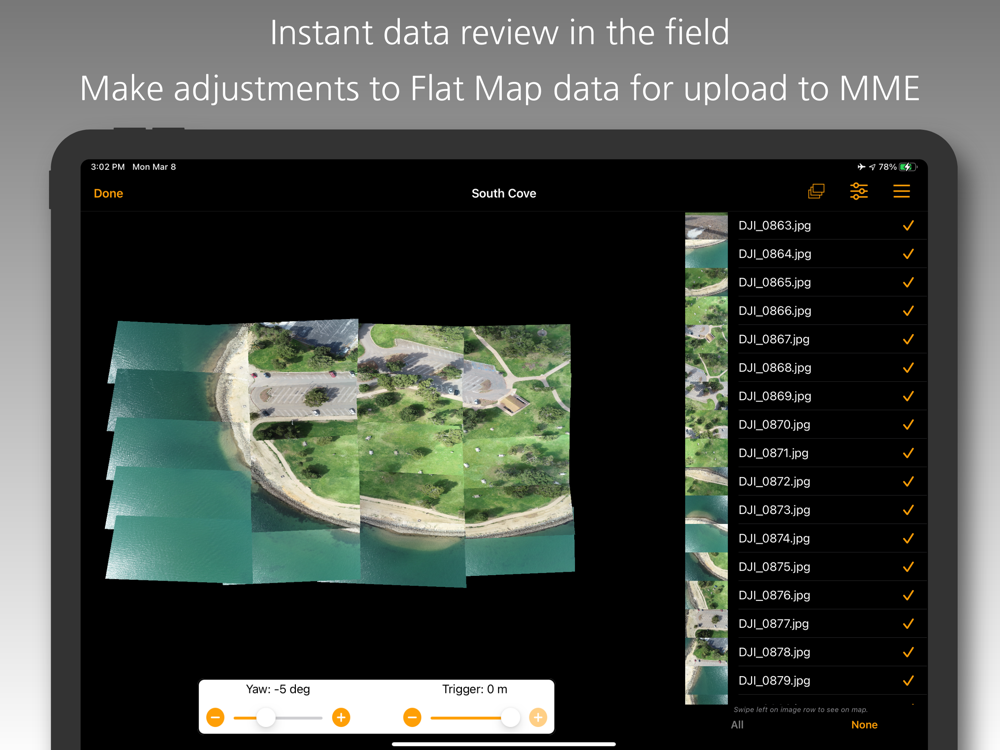Viewport: 1000px width, 750px height.
Task: Open thumbnail beside DJI_0863.jpg
Action: coord(706,226)
